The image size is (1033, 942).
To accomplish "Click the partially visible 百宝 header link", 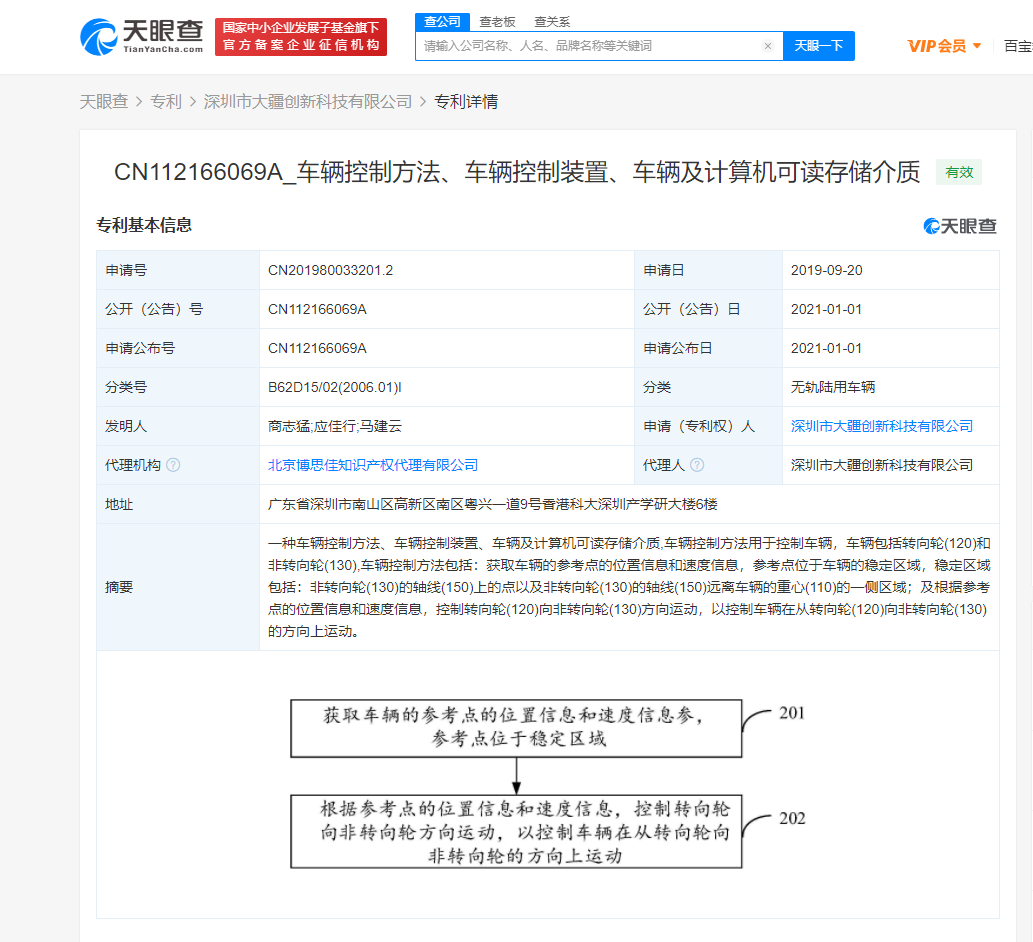I will [1018, 46].
